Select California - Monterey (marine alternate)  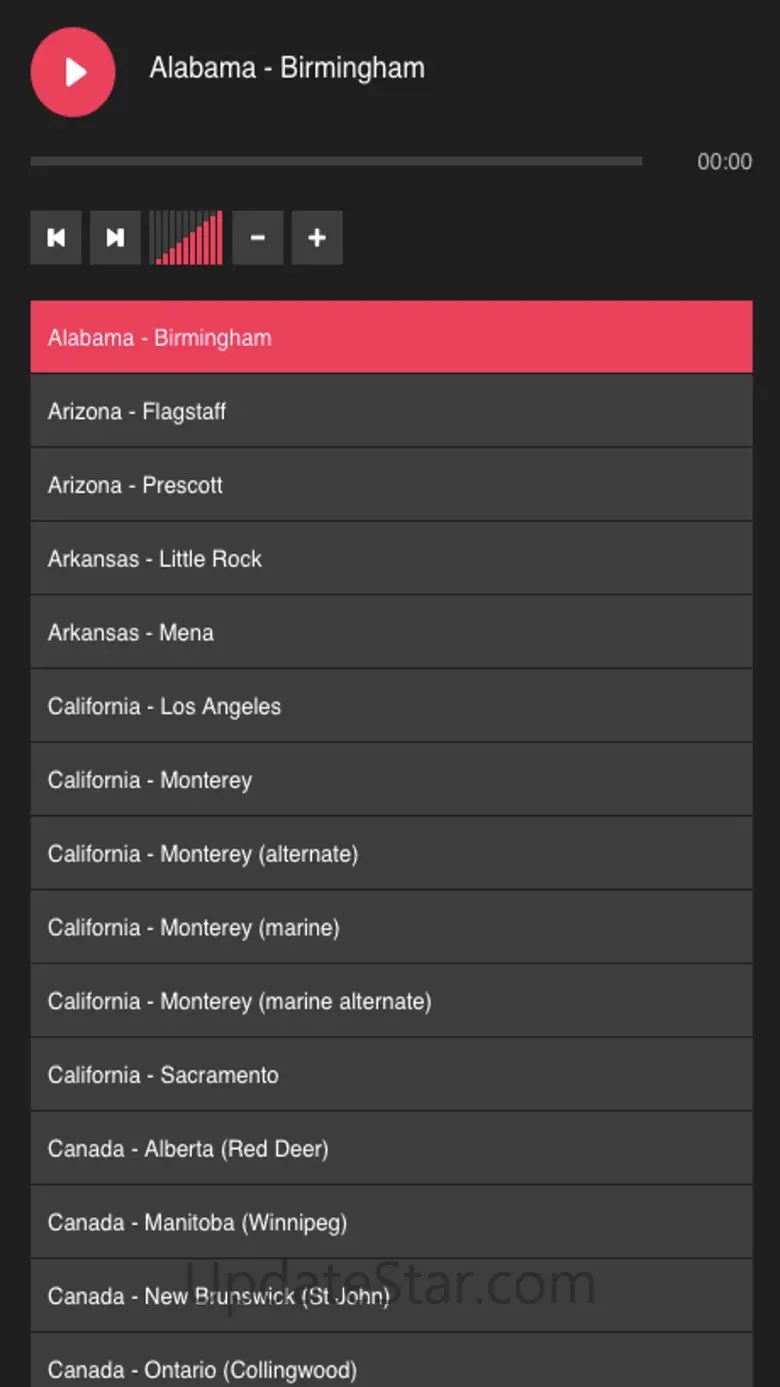(391, 1001)
